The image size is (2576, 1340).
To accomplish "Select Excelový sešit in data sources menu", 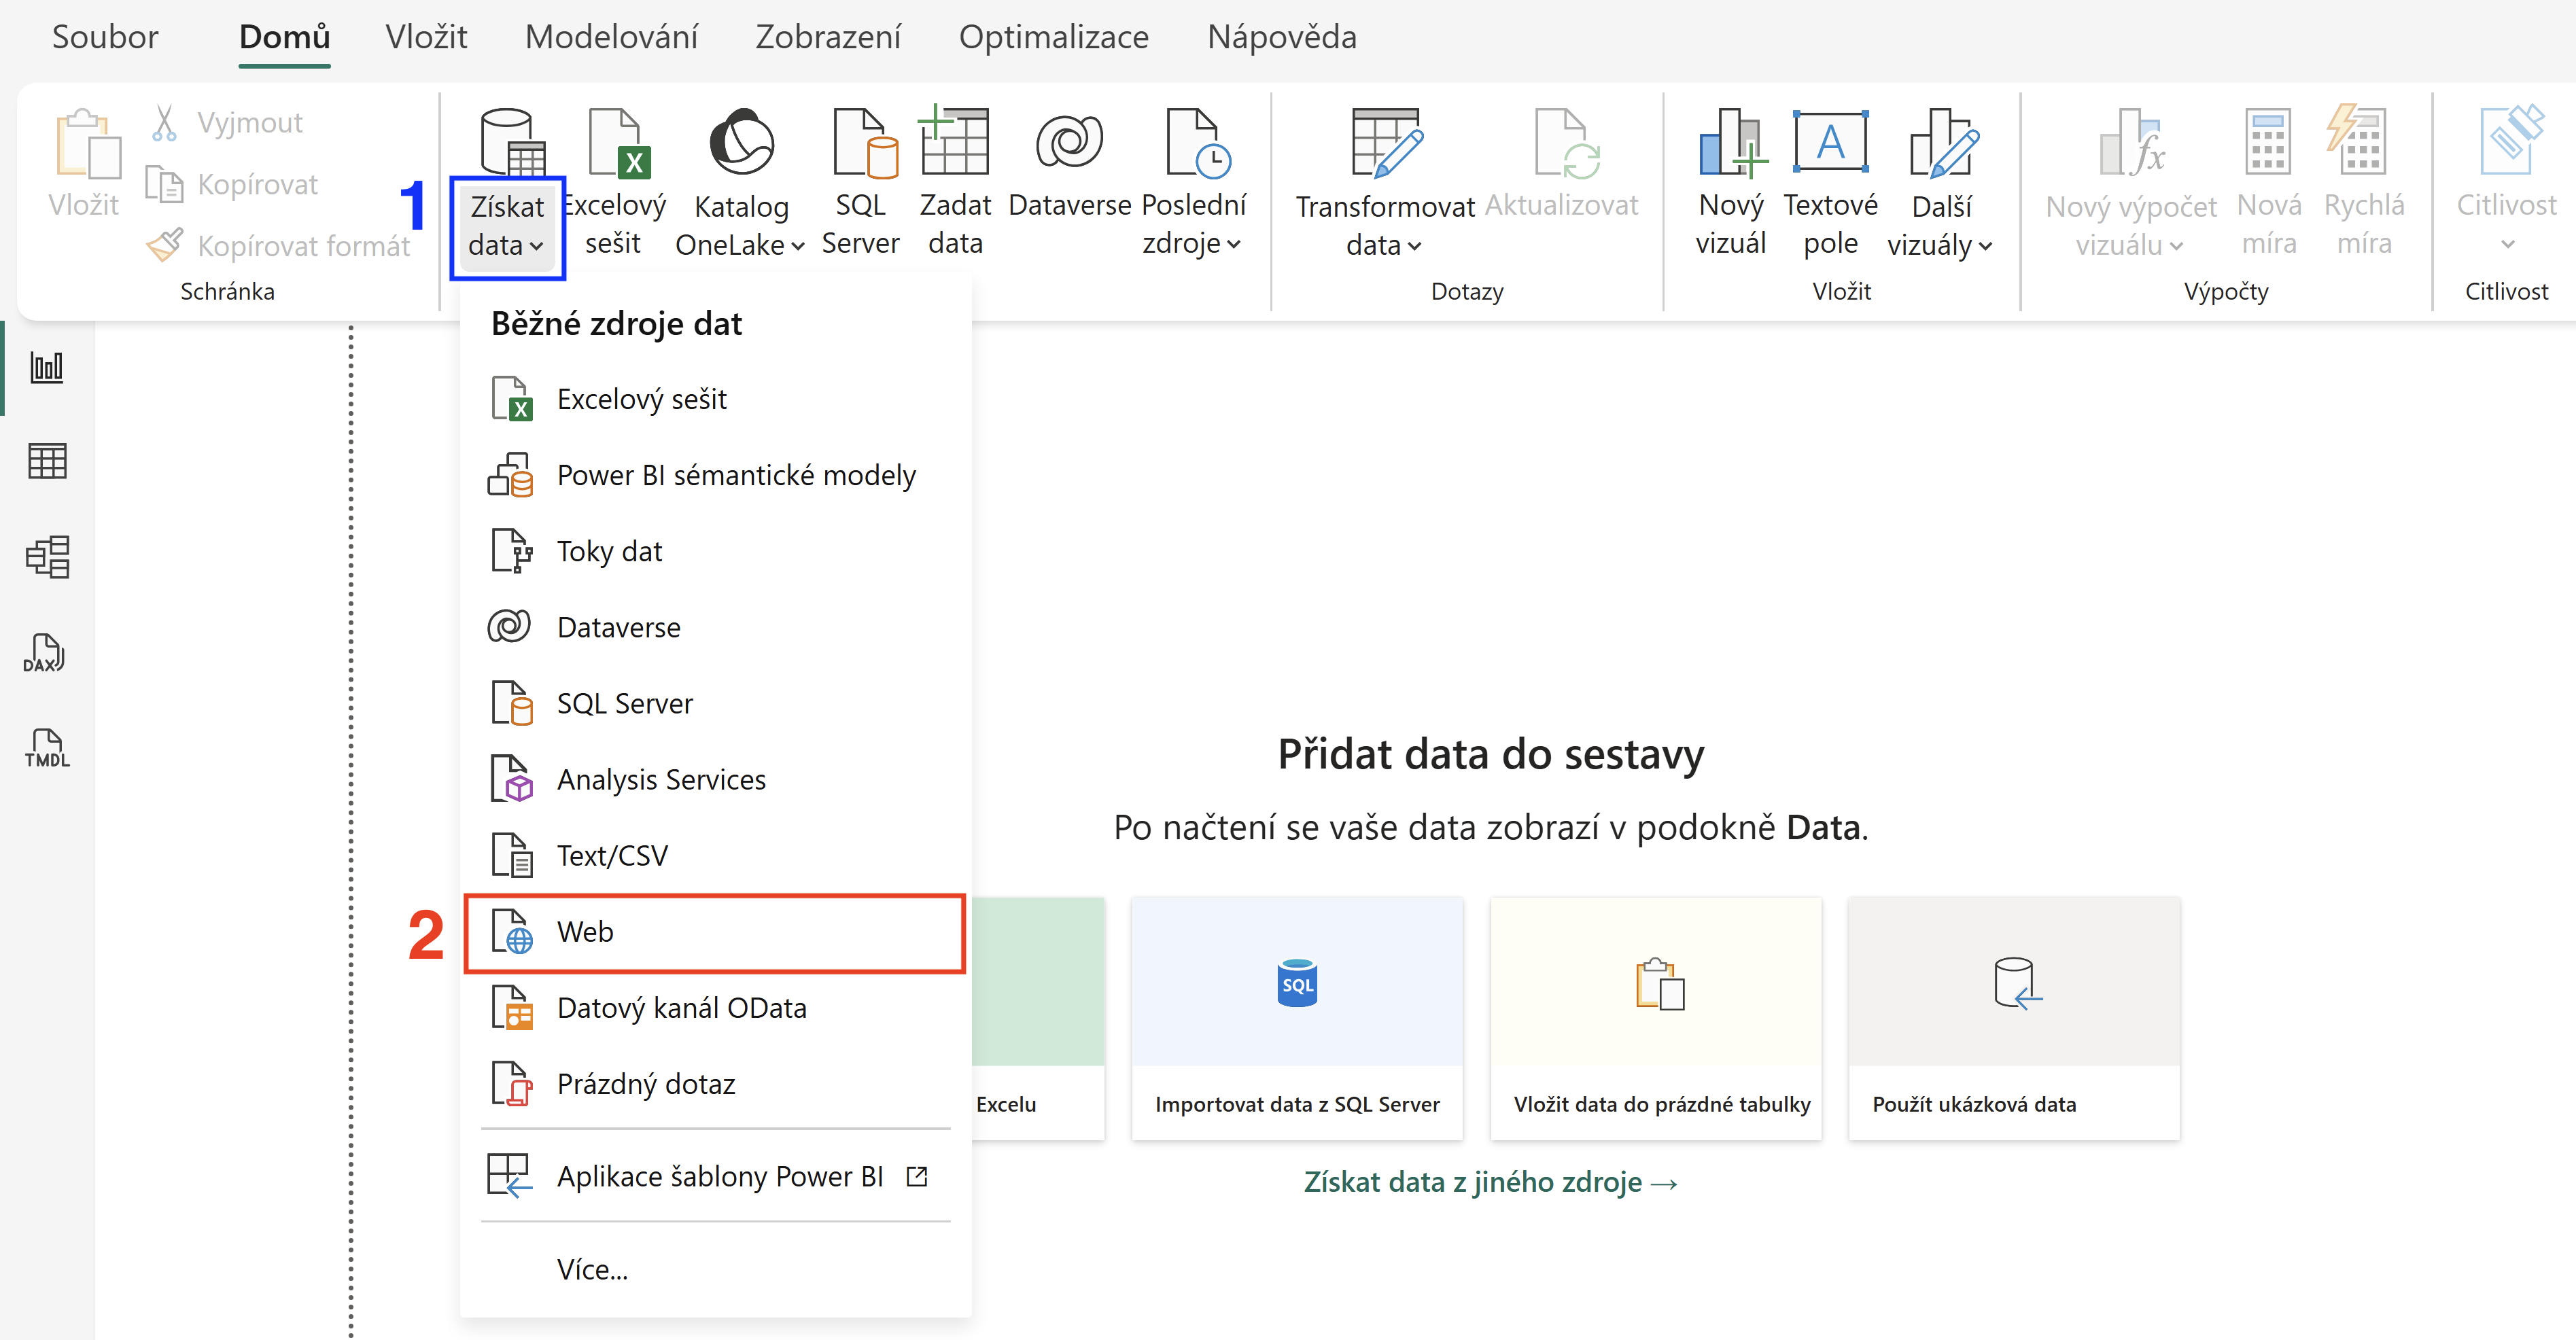I will tap(716, 399).
